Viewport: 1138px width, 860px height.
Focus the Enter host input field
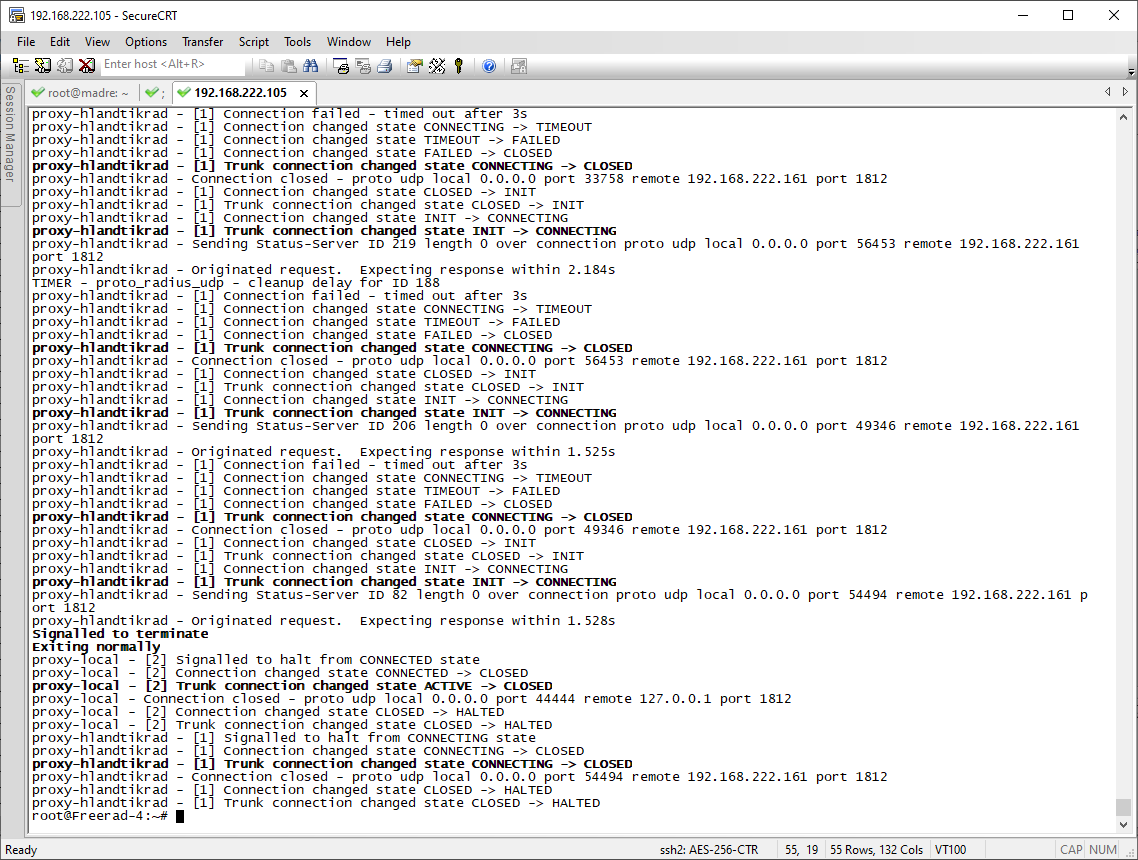[x=173, y=65]
